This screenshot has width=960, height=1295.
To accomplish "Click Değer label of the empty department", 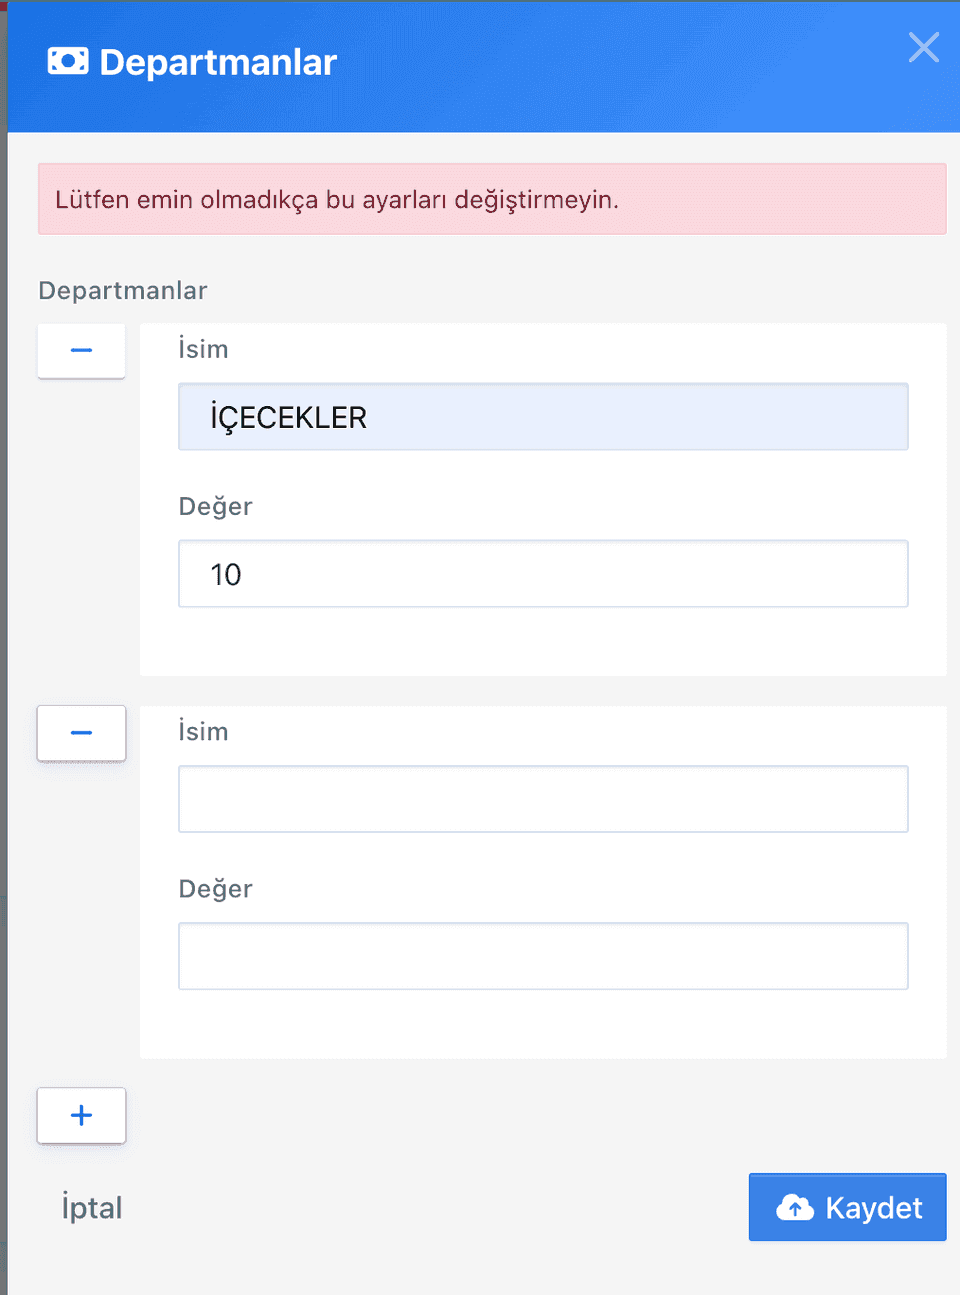I will coord(215,889).
